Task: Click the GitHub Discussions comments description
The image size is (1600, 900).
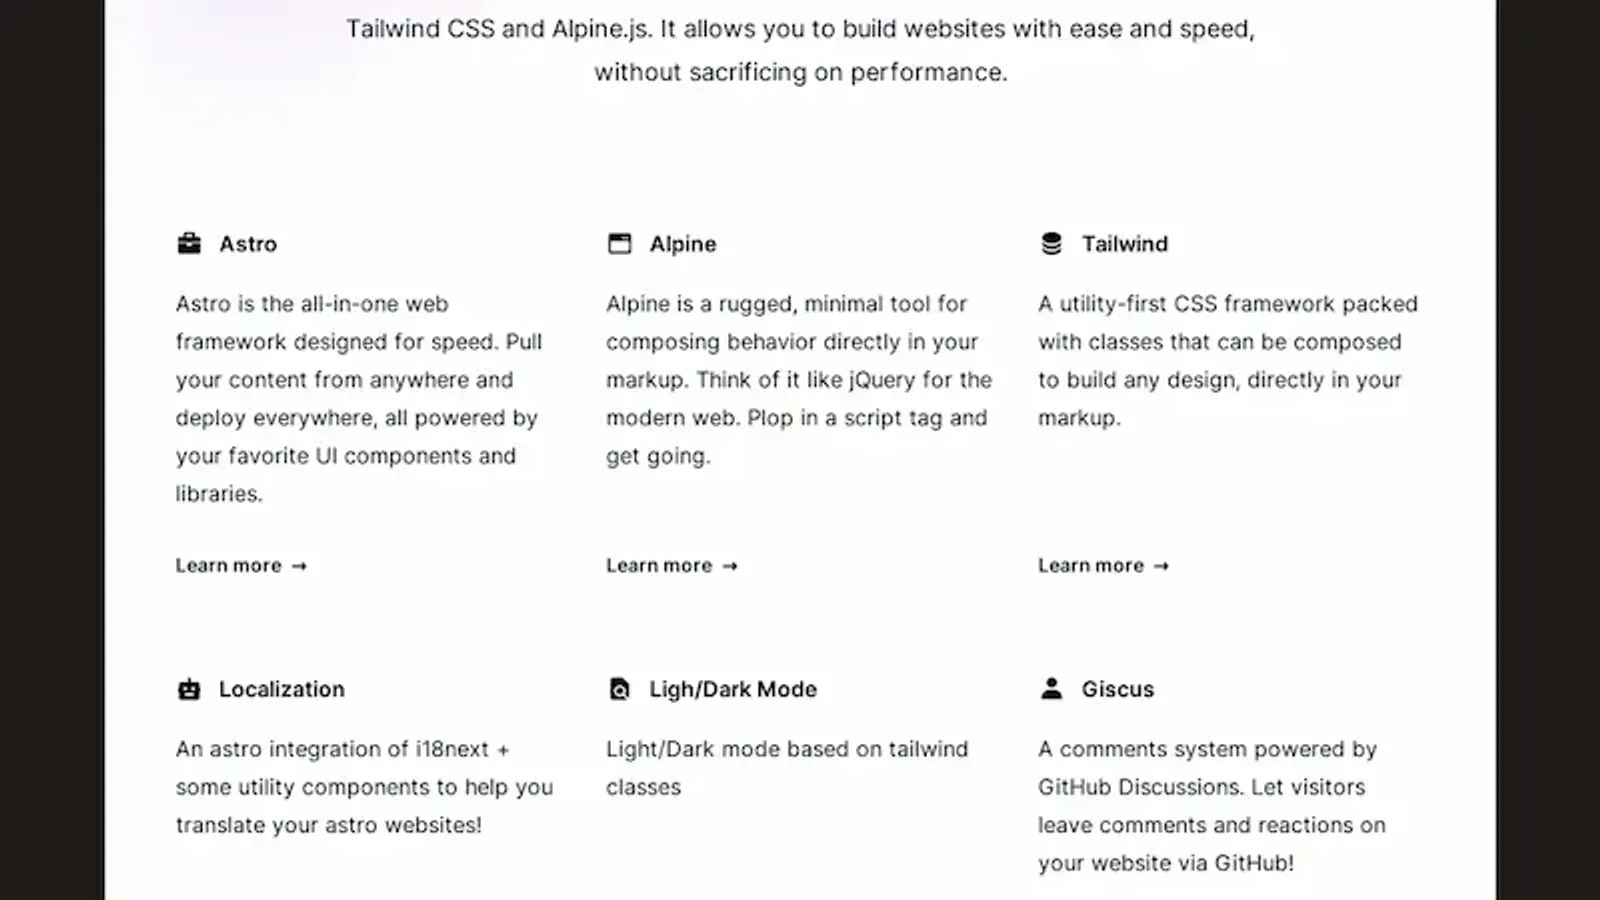Action: pos(1212,806)
